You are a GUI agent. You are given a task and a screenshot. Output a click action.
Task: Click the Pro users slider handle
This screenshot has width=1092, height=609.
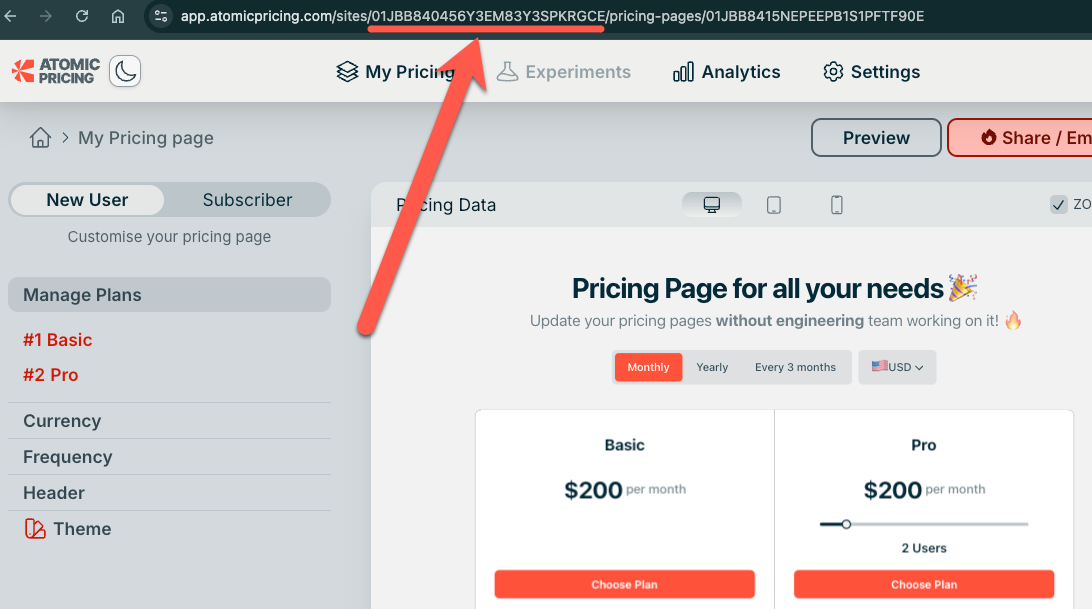(x=846, y=524)
